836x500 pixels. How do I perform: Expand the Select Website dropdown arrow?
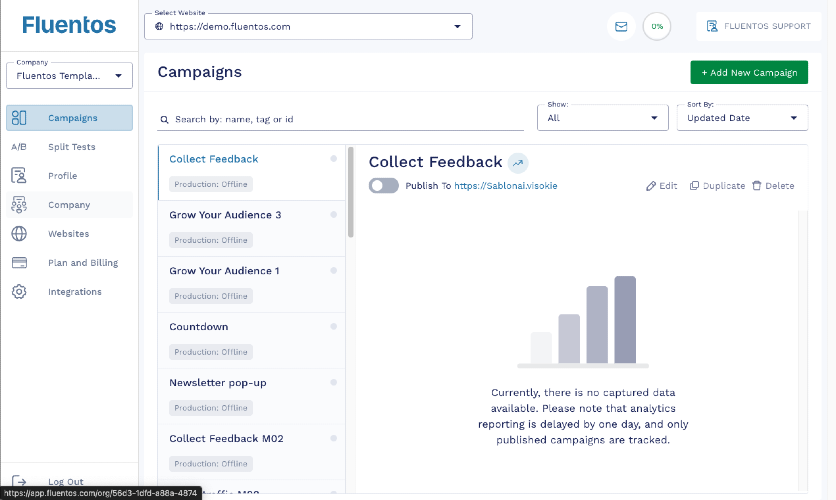tap(457, 27)
